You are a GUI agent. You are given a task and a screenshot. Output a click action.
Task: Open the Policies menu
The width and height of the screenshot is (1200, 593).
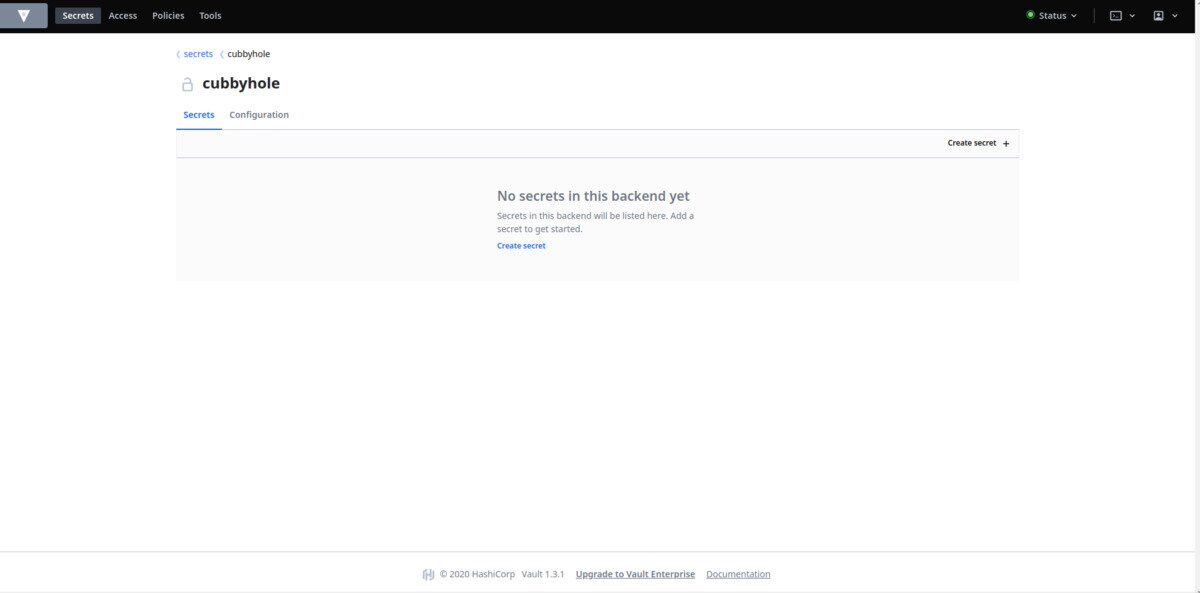[168, 16]
